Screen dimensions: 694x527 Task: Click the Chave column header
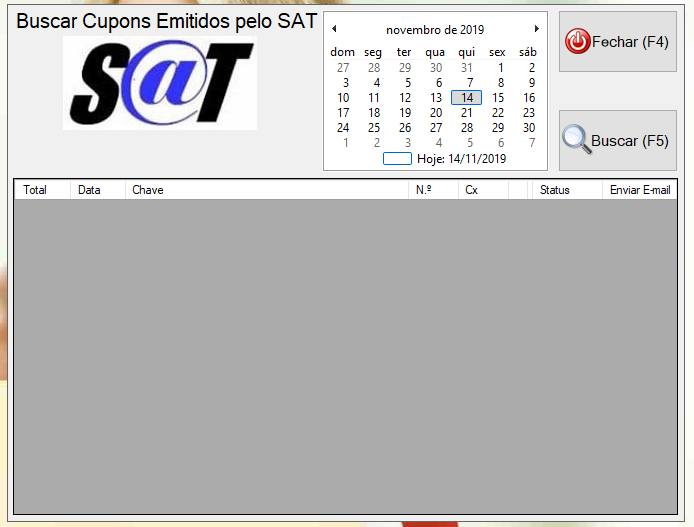pos(148,190)
